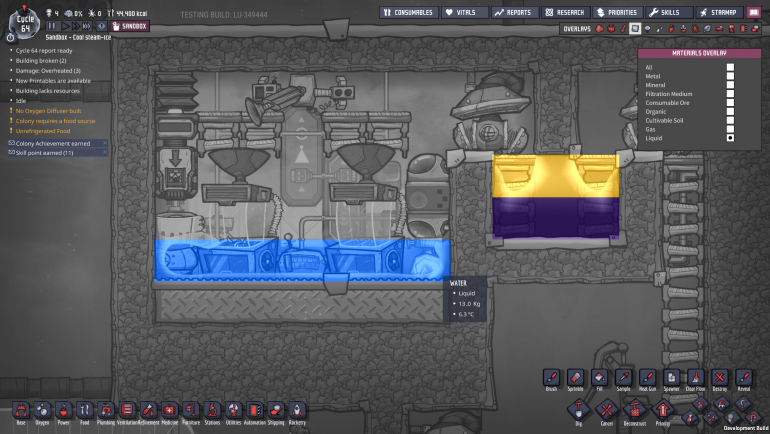Select the Dig tool
The height and width of the screenshot is (434, 770).
[x=578, y=410]
